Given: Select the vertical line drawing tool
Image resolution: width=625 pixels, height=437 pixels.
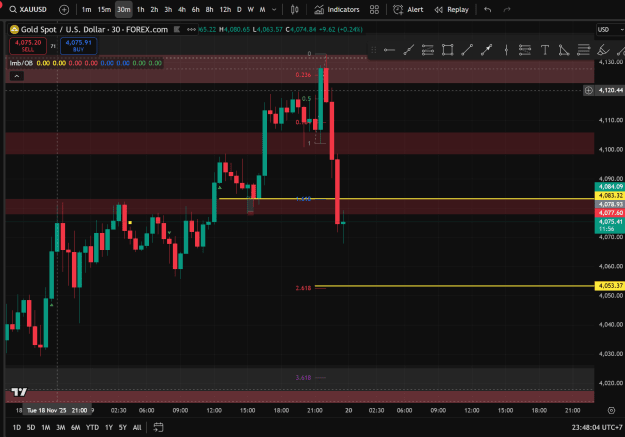Looking at the screenshot, I should [506, 50].
